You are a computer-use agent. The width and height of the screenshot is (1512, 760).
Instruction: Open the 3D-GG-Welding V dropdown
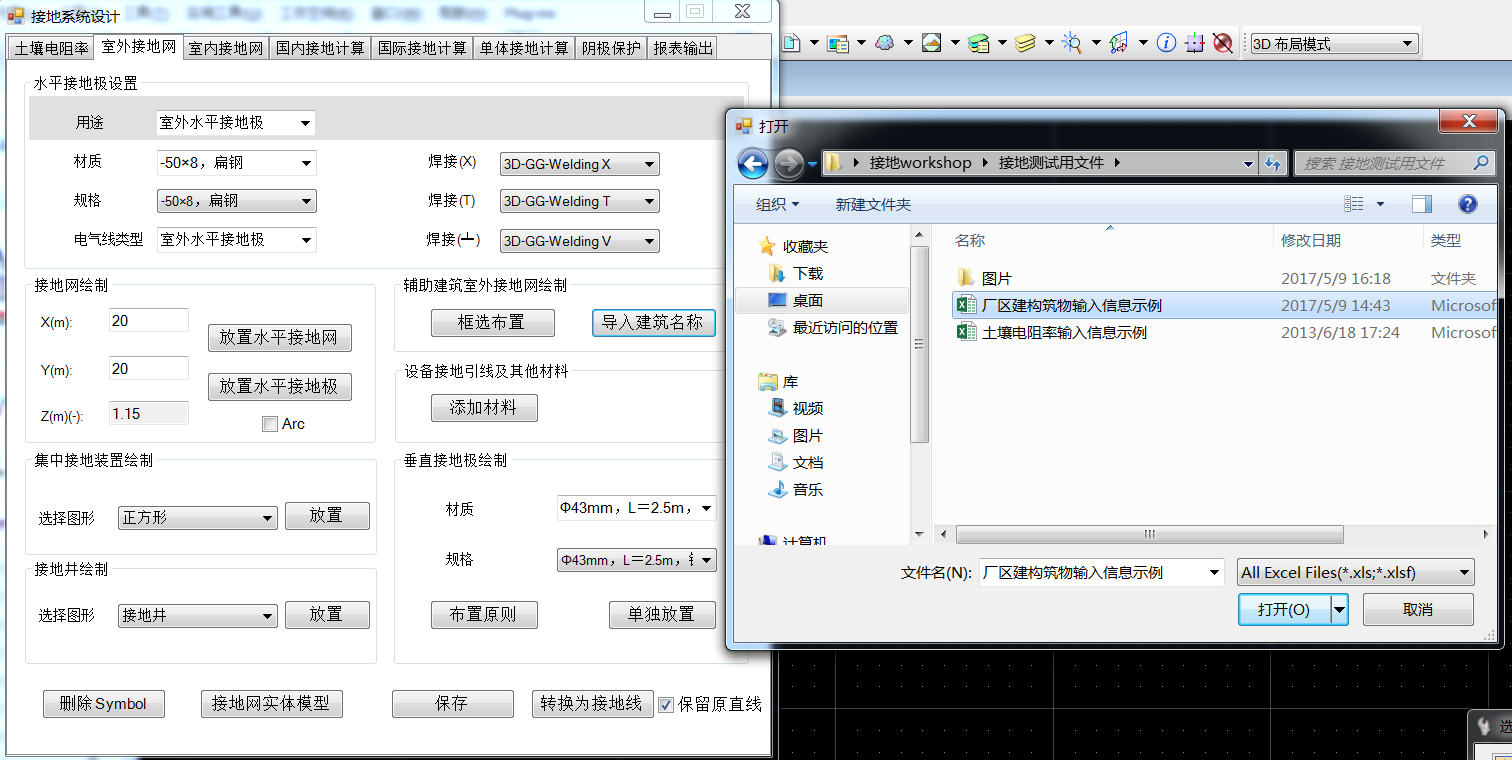pos(580,241)
